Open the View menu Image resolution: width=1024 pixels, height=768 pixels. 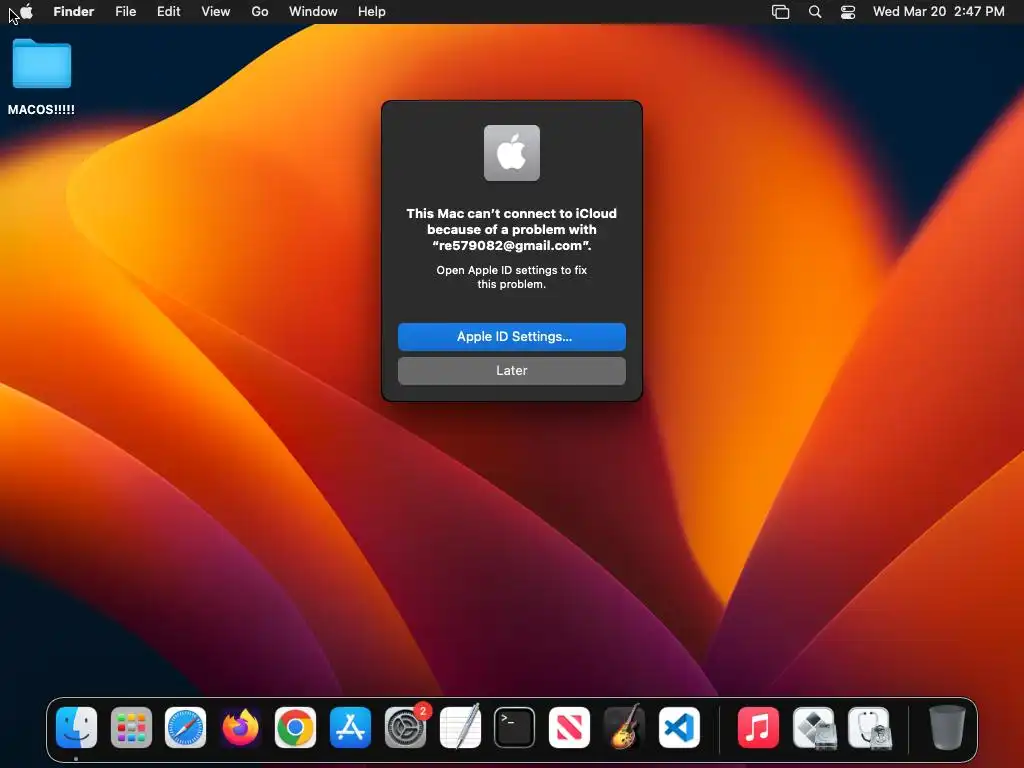[x=216, y=12]
